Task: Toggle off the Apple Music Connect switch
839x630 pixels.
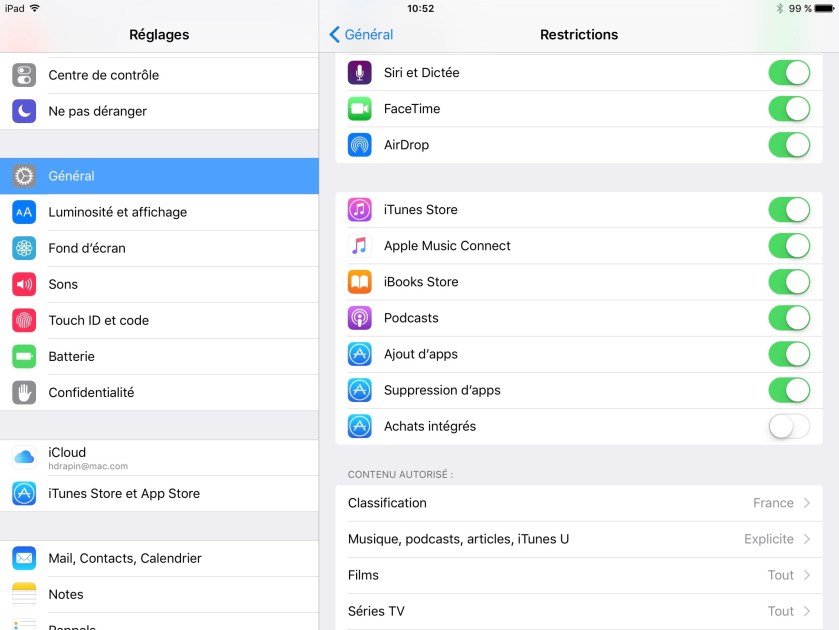Action: click(x=788, y=246)
